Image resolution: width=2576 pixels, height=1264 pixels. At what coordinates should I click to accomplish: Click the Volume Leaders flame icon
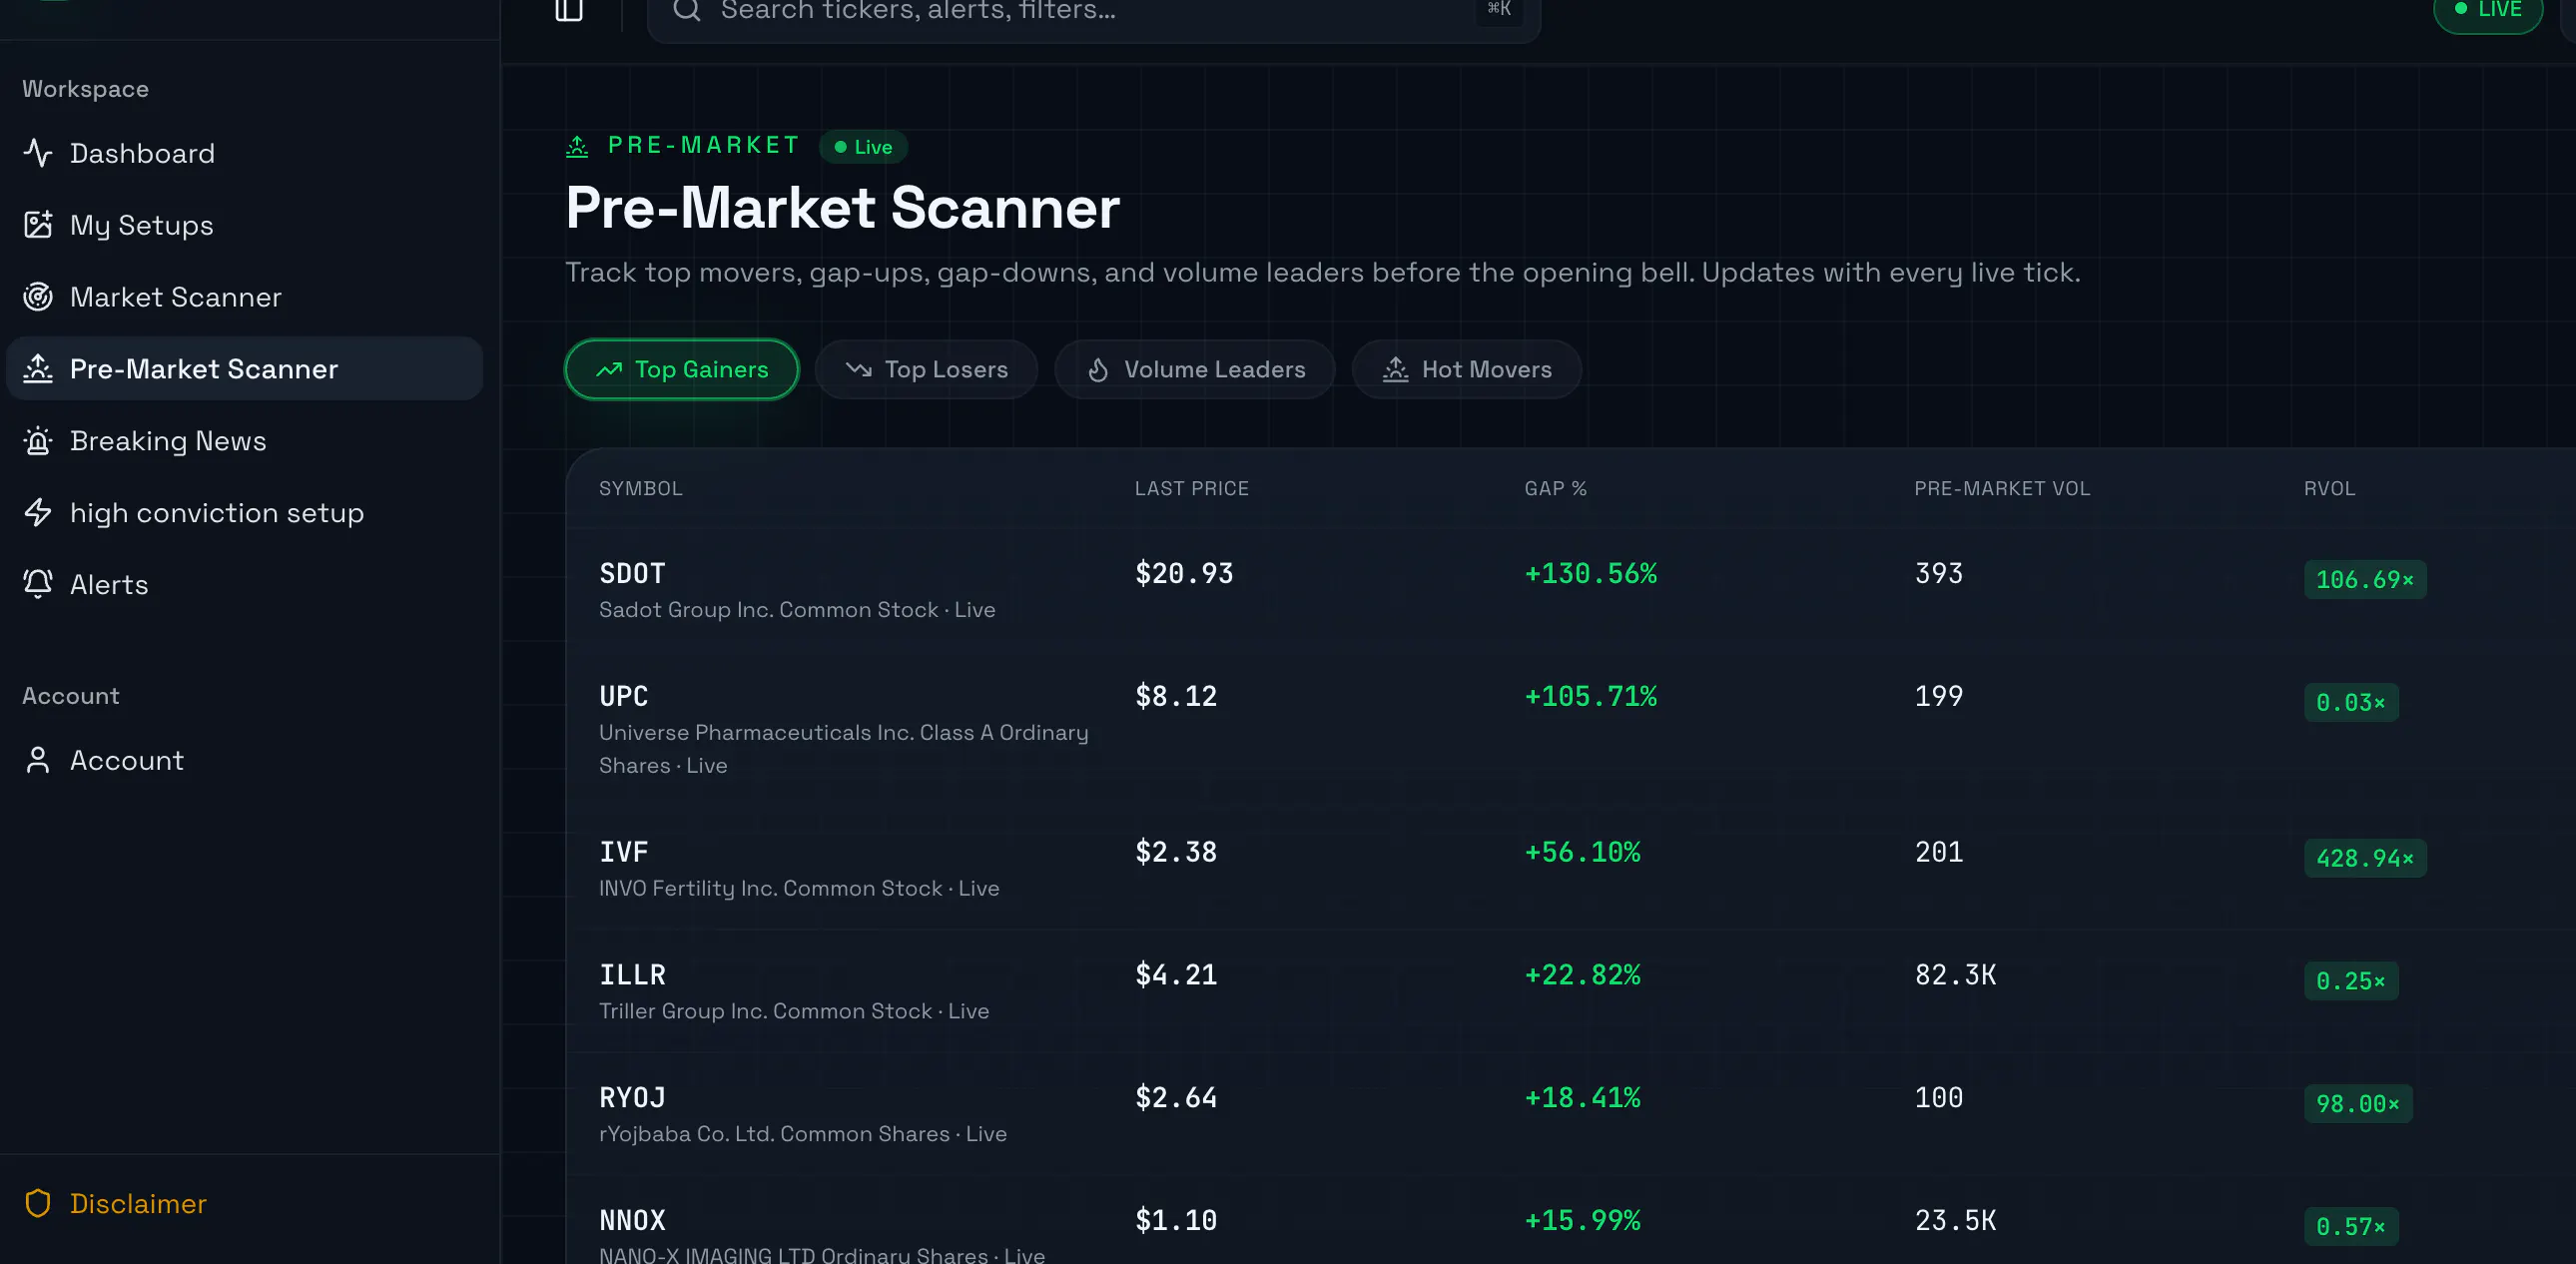[1098, 370]
